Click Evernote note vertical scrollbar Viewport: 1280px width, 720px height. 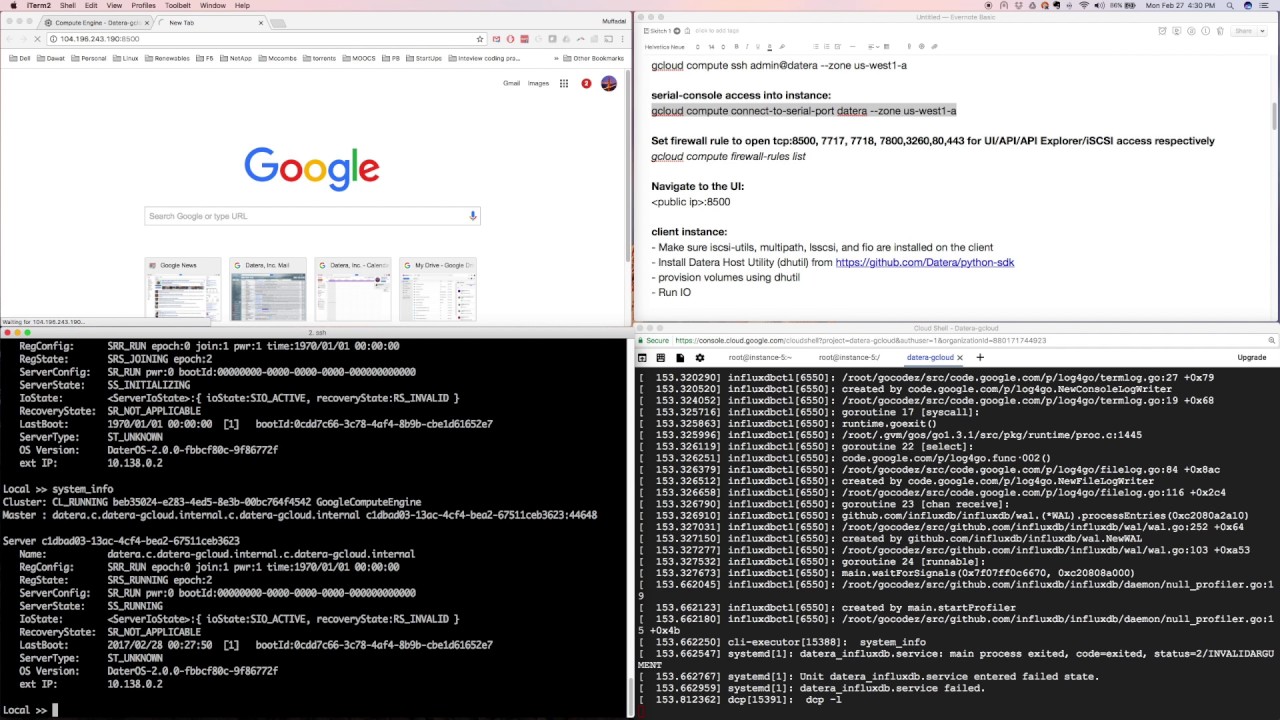click(1274, 115)
